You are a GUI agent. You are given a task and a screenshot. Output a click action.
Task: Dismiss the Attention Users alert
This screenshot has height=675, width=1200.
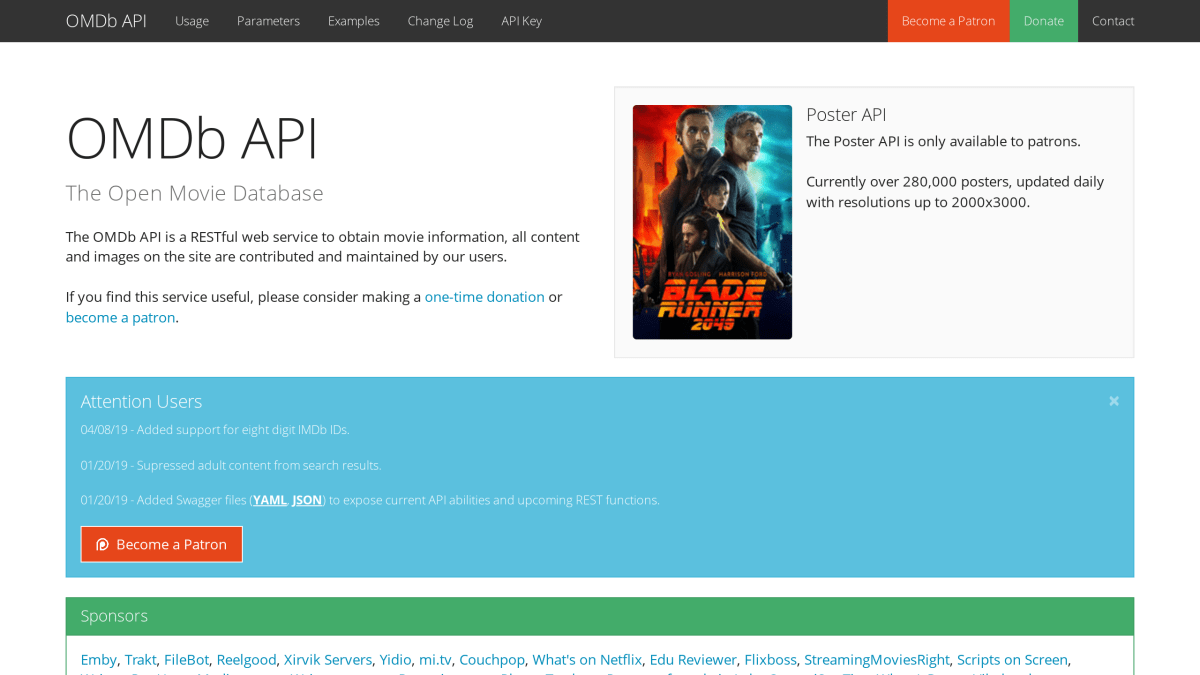[1114, 401]
